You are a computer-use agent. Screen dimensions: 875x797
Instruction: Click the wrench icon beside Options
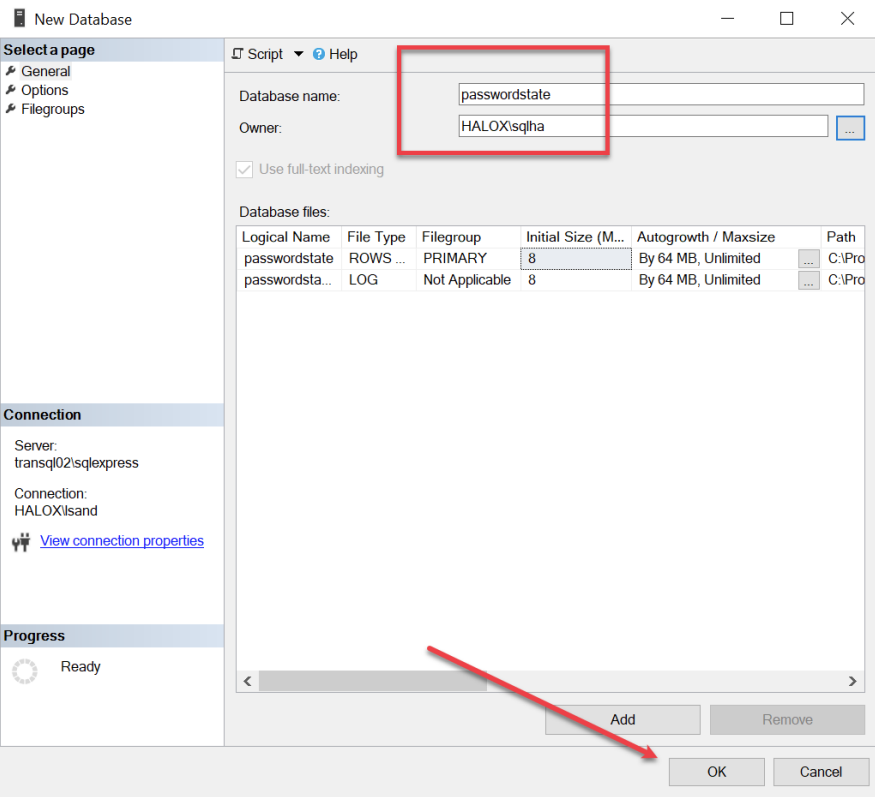11,89
